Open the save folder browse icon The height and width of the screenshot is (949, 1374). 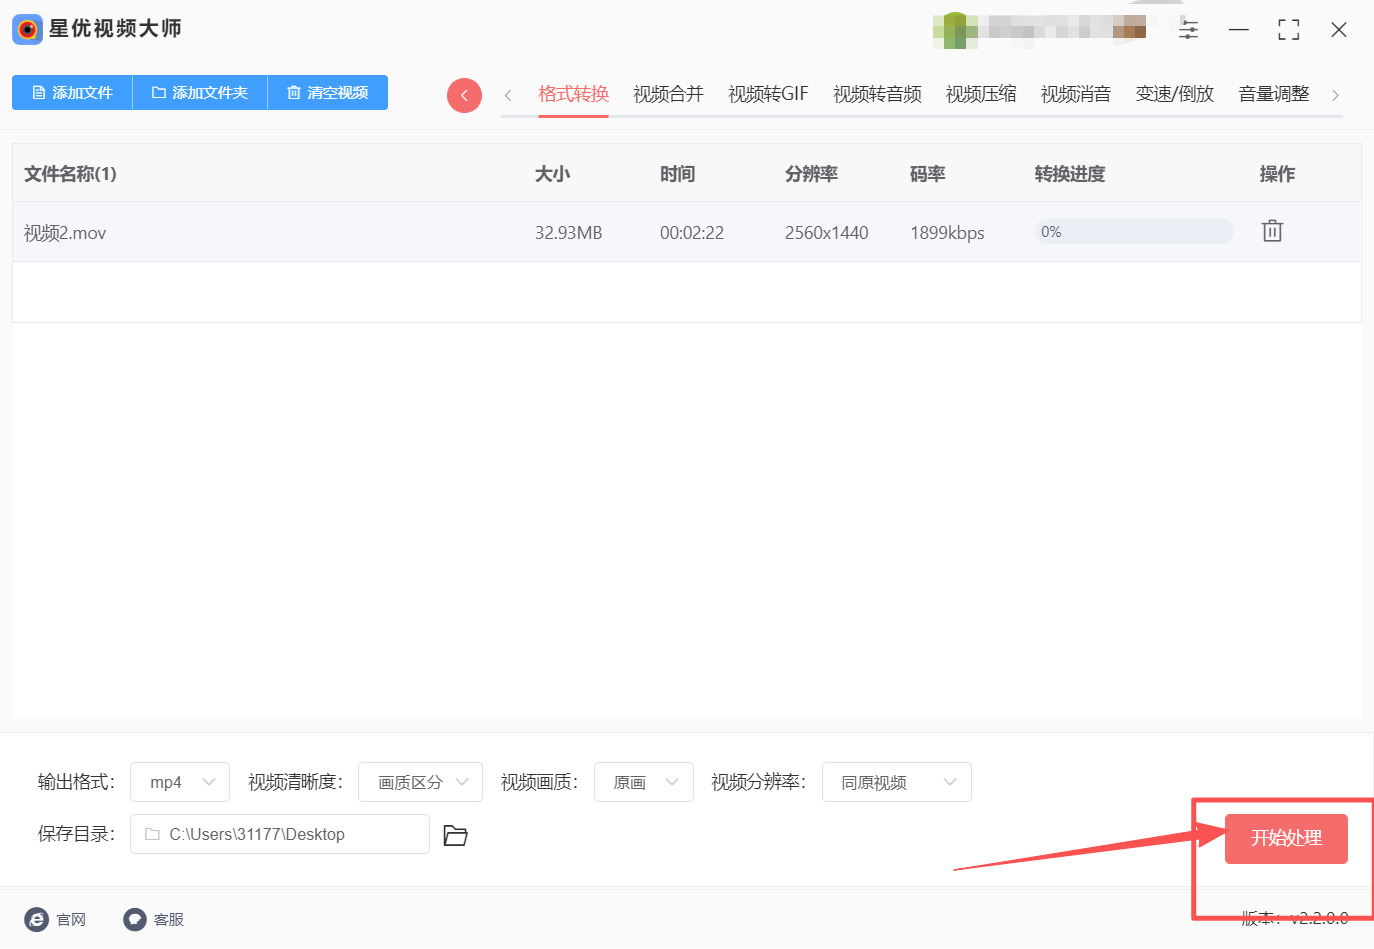456,835
